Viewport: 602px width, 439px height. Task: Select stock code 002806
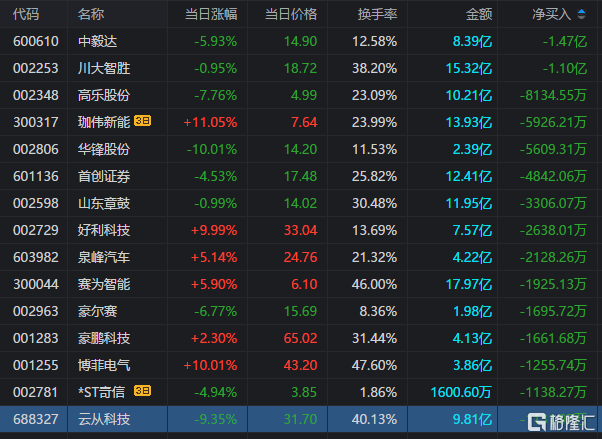point(36,149)
